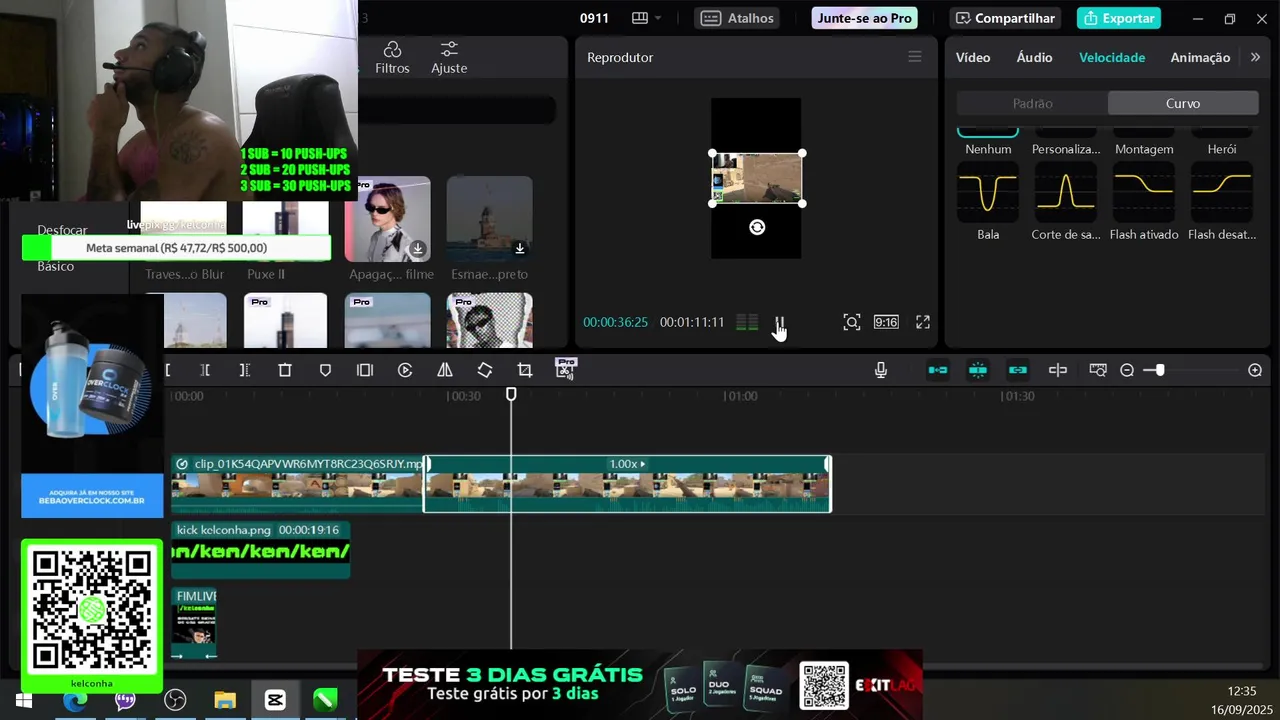The width and height of the screenshot is (1280, 720).
Task: Choose the Flash ativado curve preset
Action: click(1144, 192)
